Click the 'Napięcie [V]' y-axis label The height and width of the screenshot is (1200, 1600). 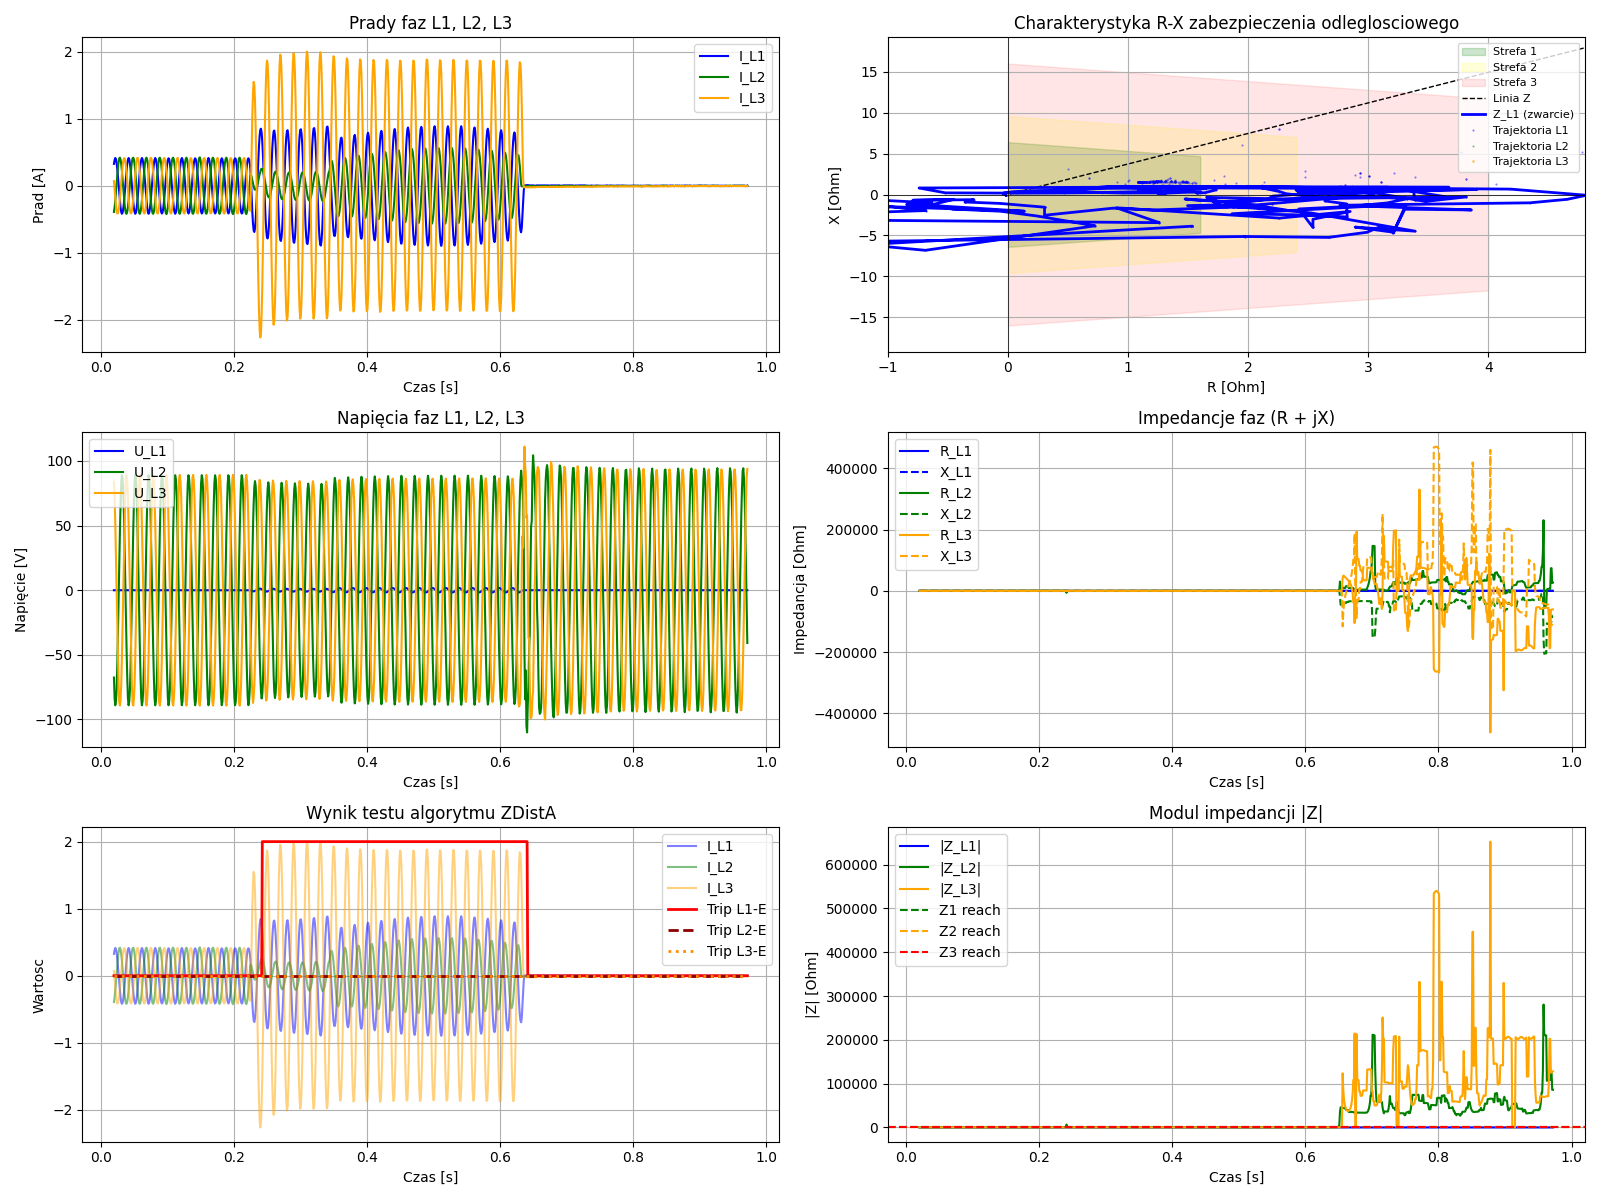(x=21, y=590)
